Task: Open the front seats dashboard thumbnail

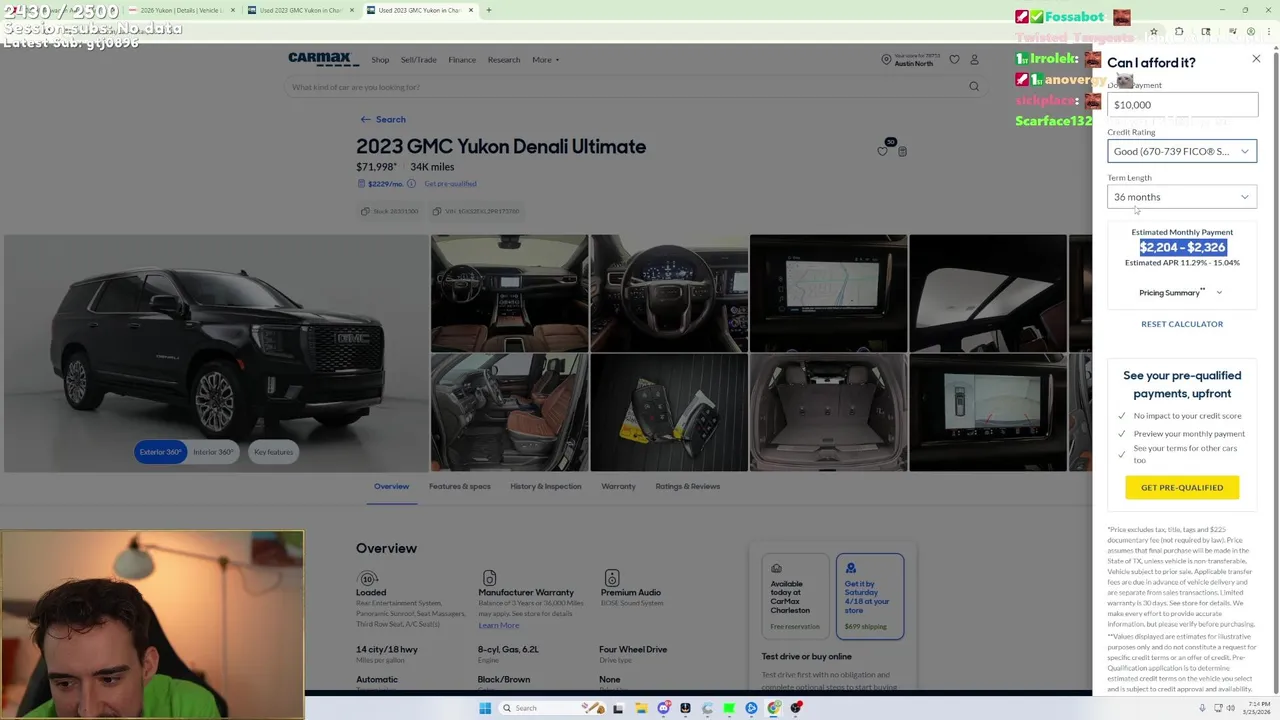Action: point(509,293)
